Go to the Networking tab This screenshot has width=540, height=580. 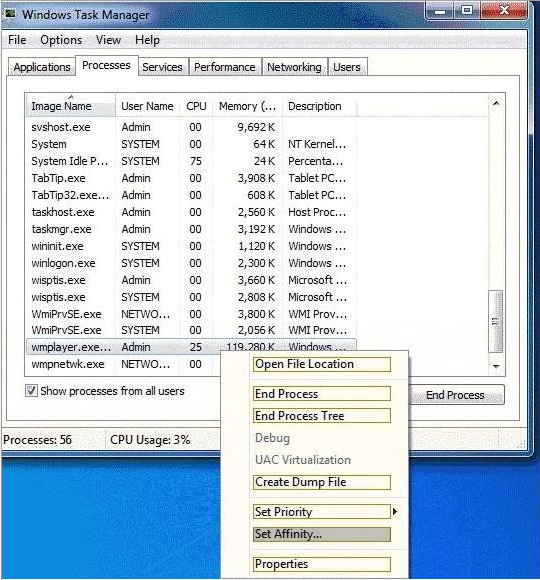[294, 67]
